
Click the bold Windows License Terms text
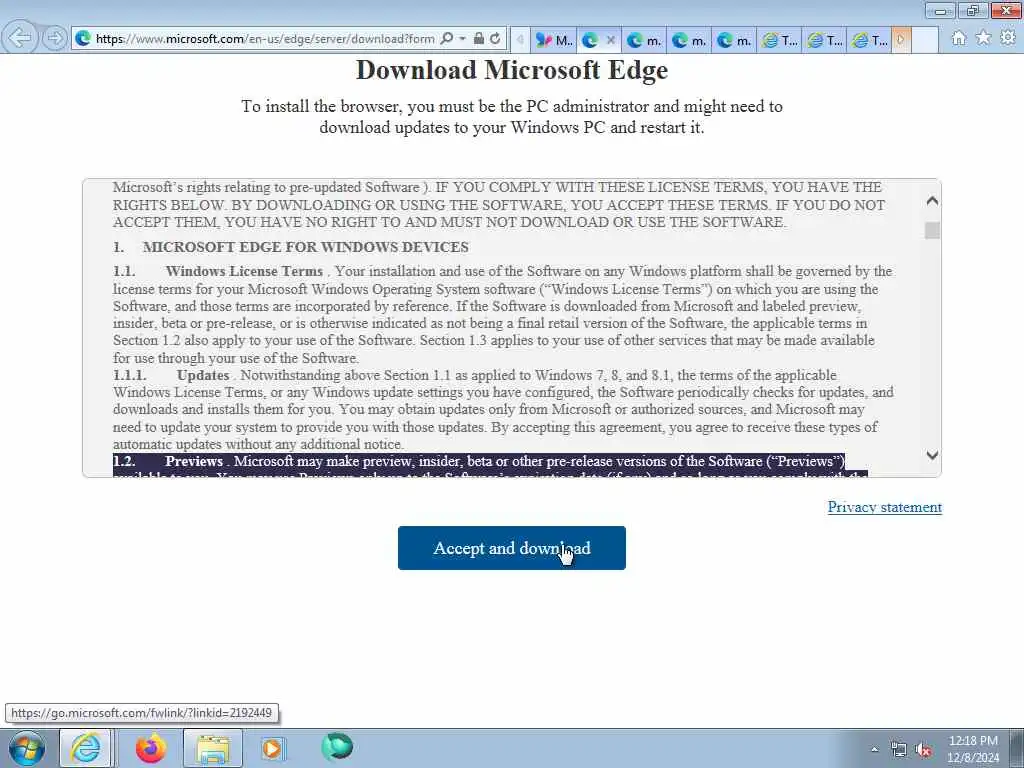[244, 271]
